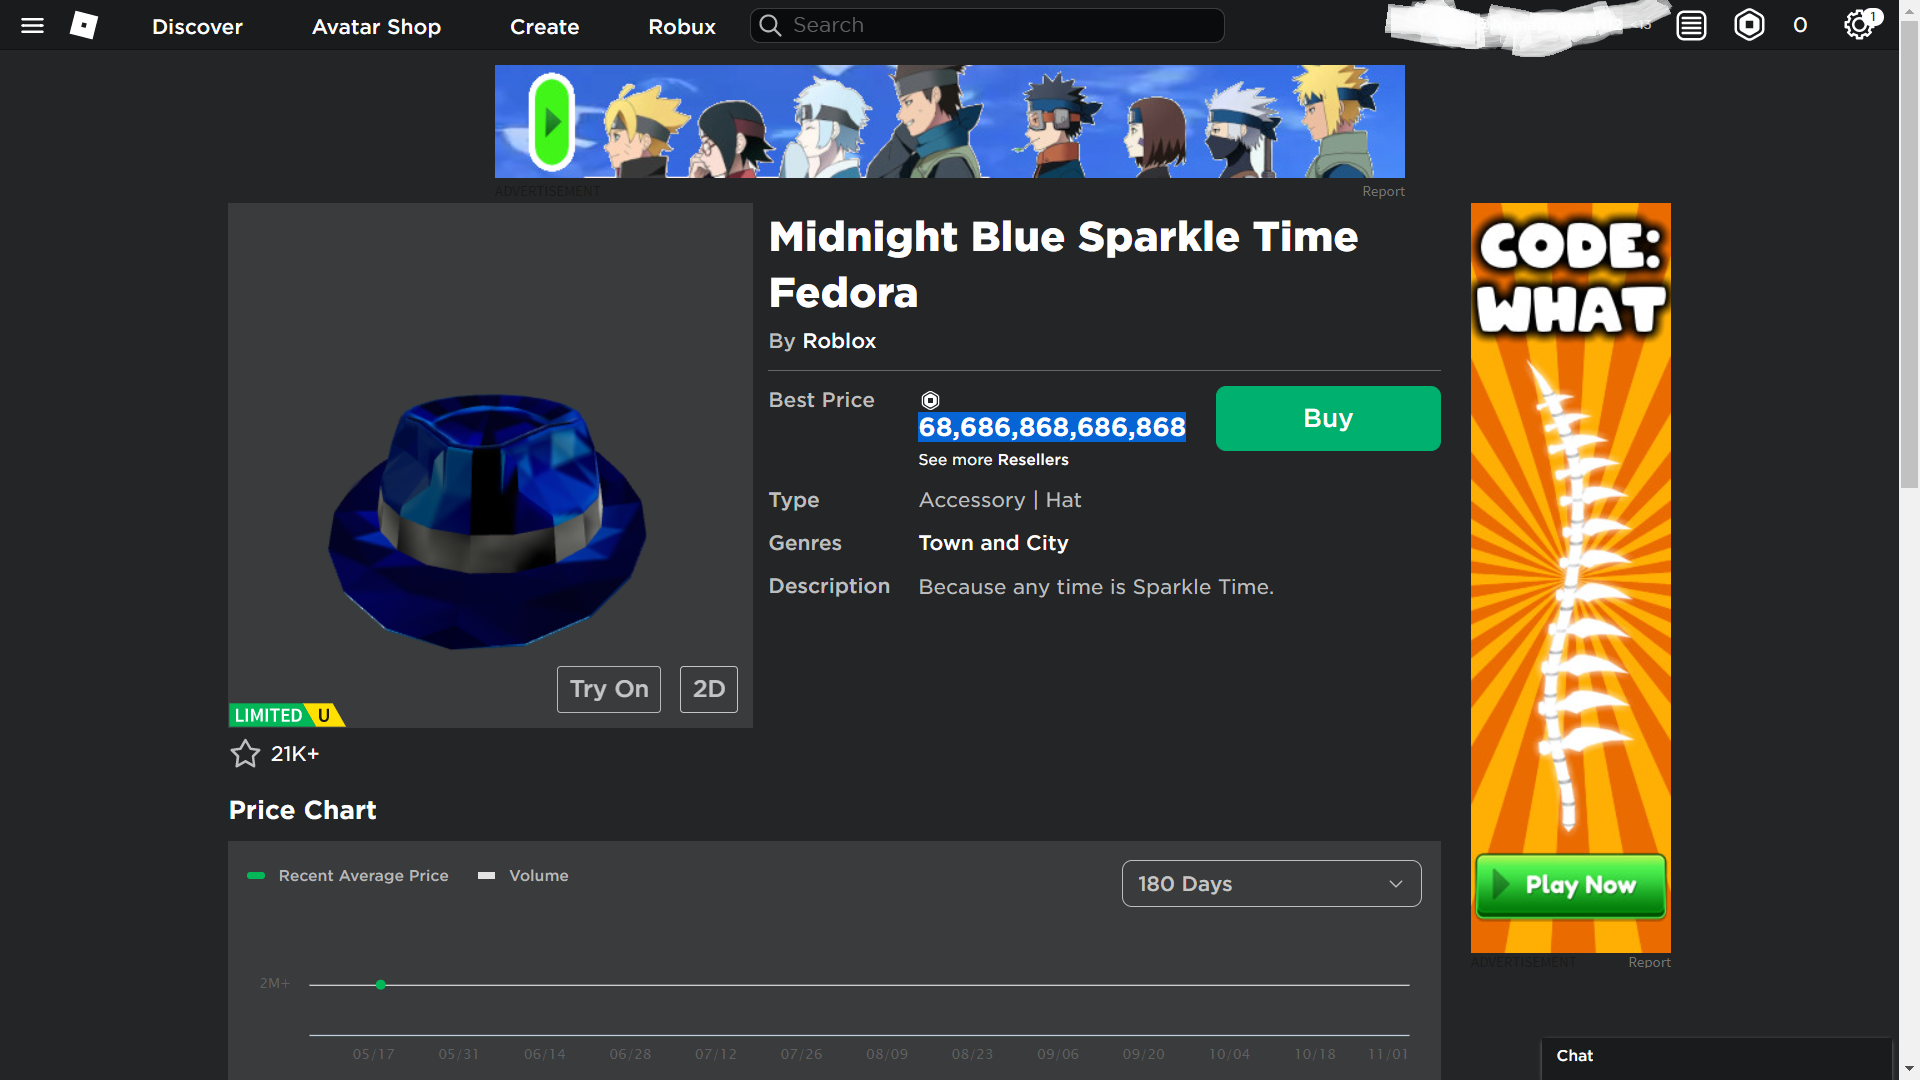1920x1080 pixels.
Task: Expand the 180 Days timeframe dropdown
Action: tap(1270, 884)
